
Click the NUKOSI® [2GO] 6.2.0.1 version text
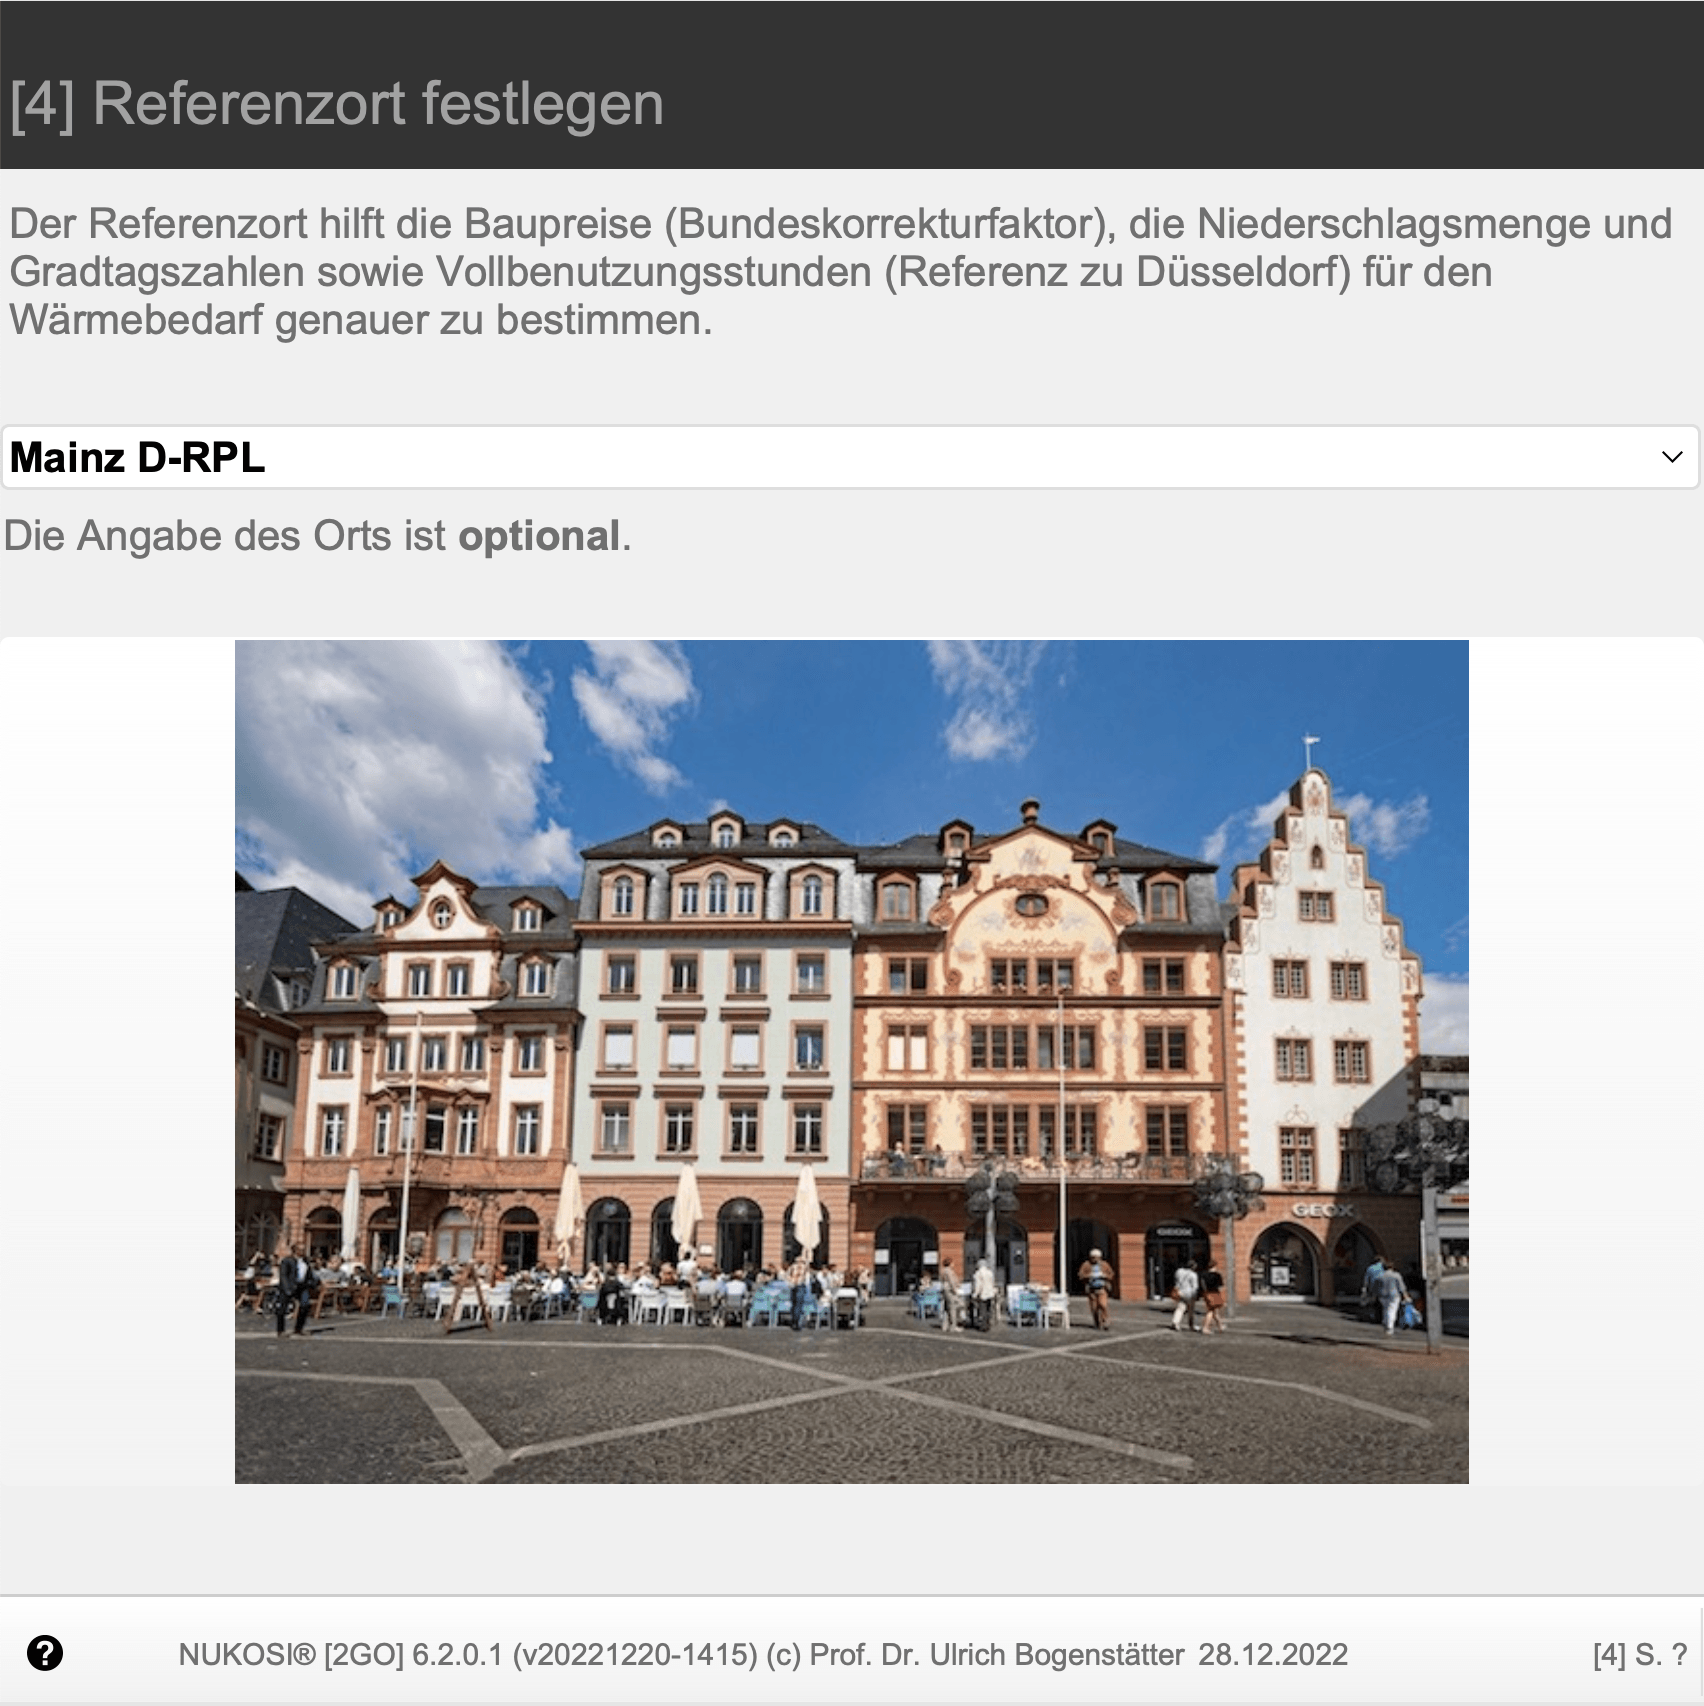pos(340,1655)
